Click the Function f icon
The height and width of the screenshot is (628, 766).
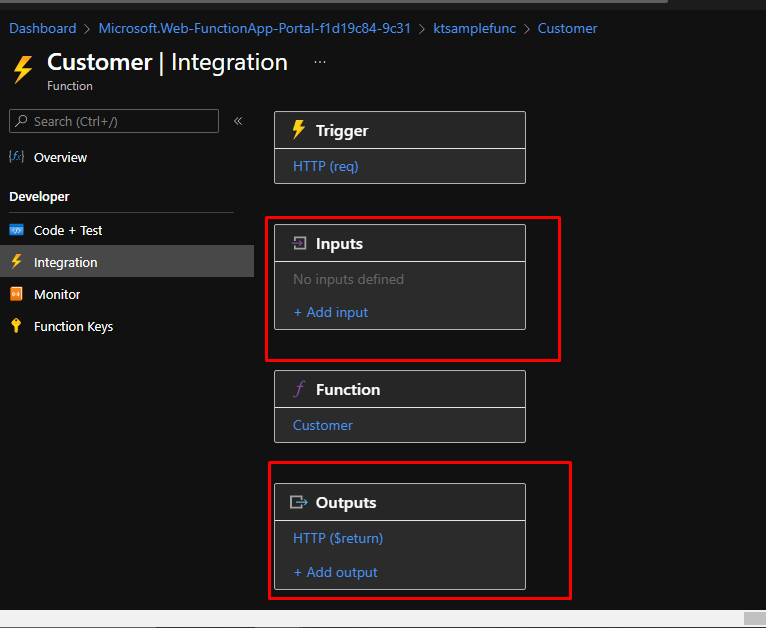(298, 389)
